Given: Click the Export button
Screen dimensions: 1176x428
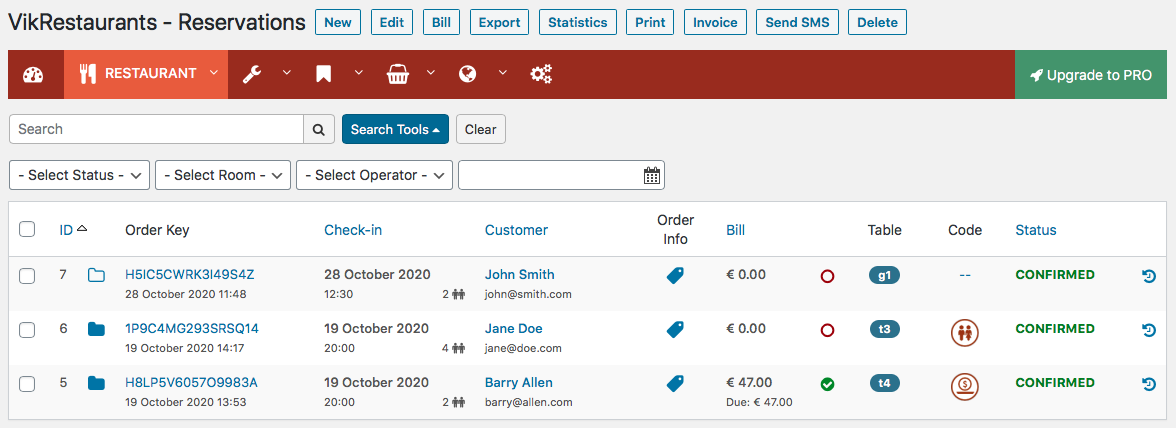Looking at the screenshot, I should click(x=500, y=22).
